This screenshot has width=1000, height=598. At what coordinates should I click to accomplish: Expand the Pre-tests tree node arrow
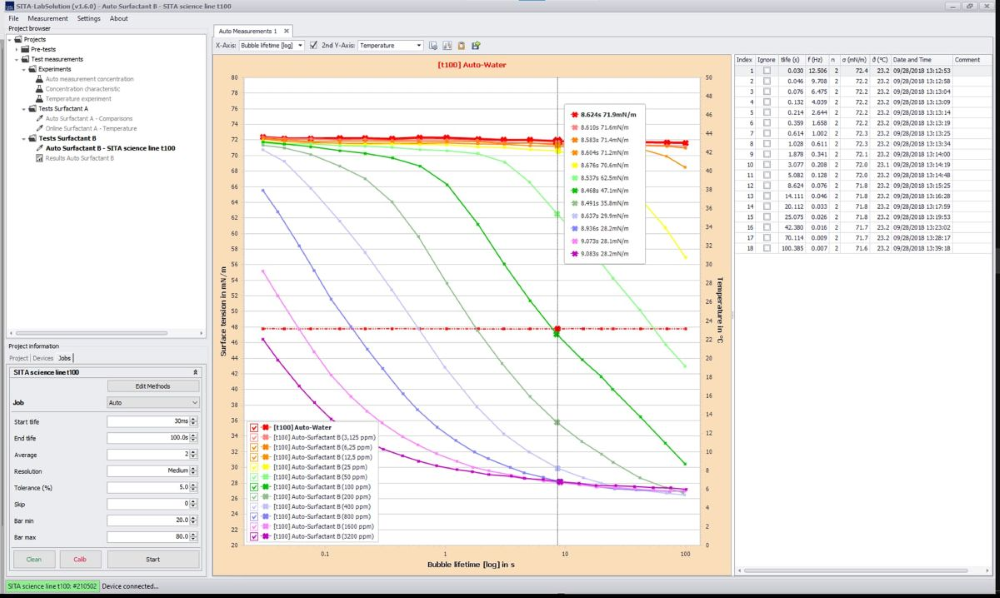click(16, 48)
